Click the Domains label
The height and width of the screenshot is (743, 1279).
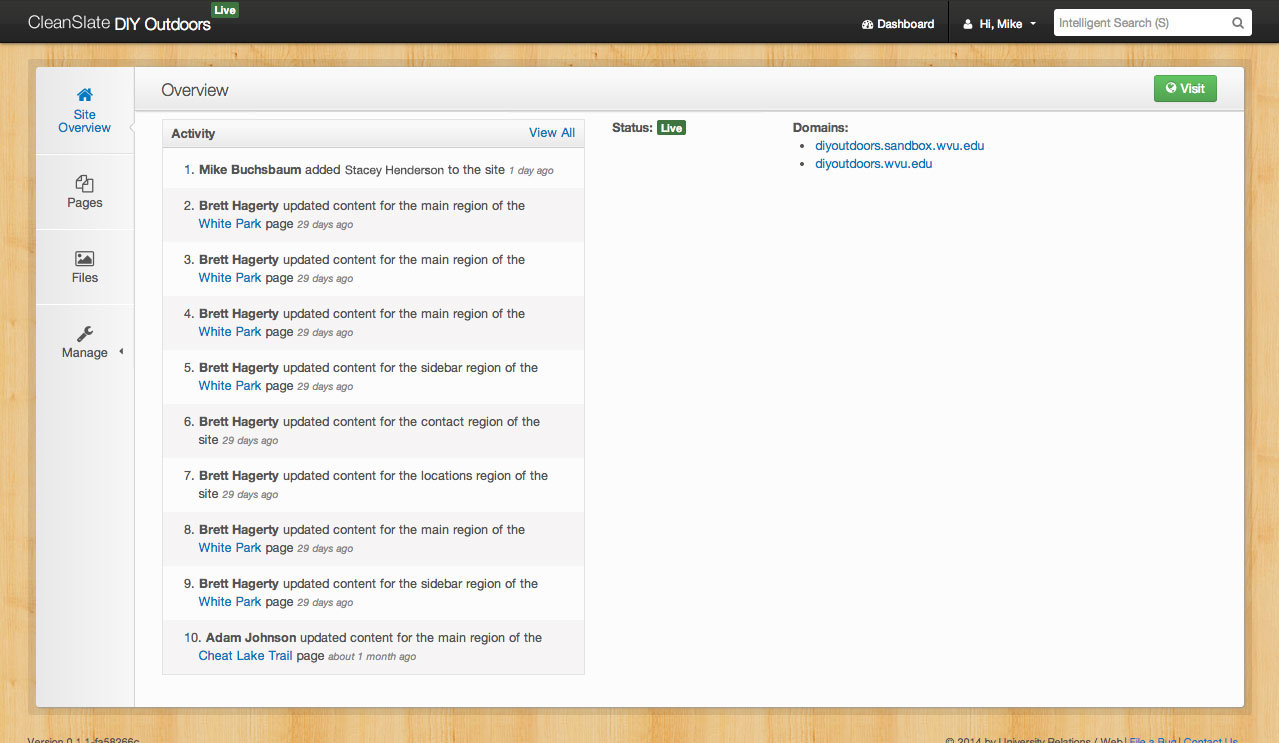(x=820, y=128)
